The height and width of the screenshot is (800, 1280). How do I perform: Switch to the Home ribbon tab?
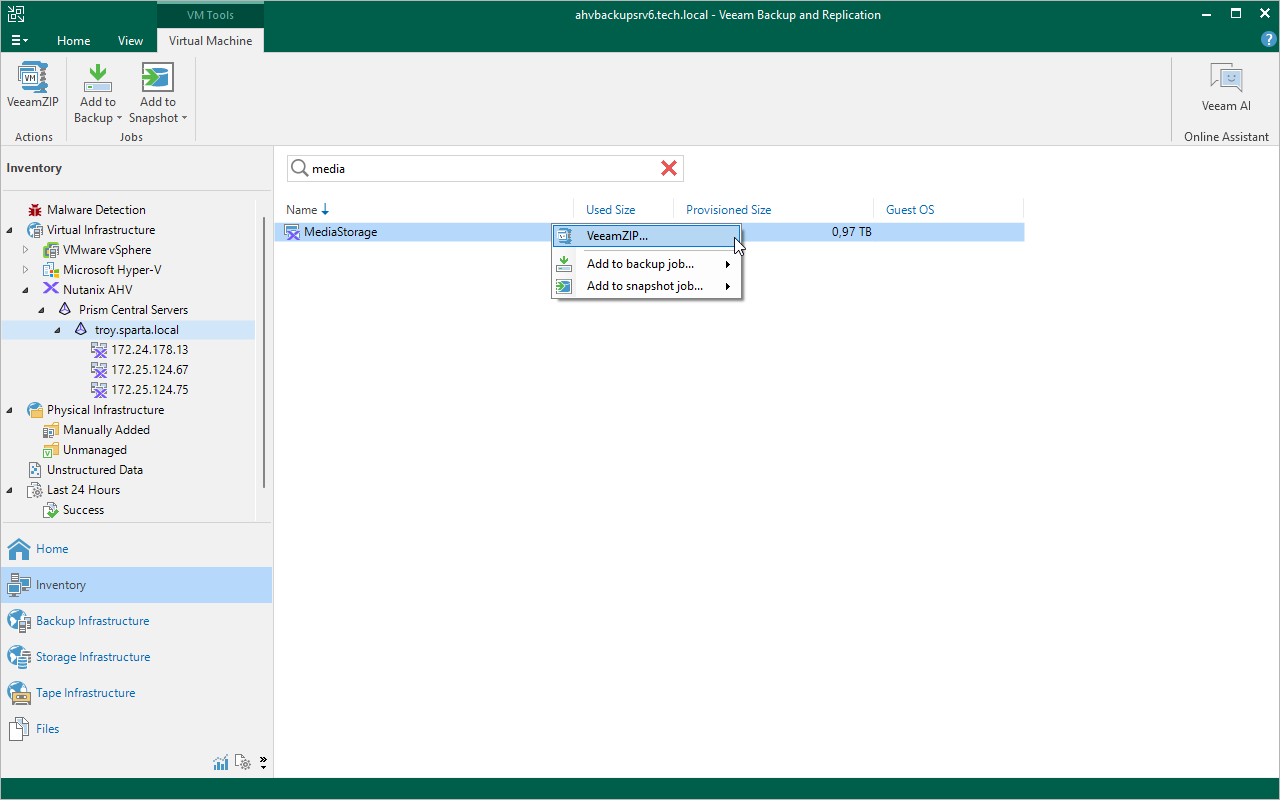pos(73,41)
